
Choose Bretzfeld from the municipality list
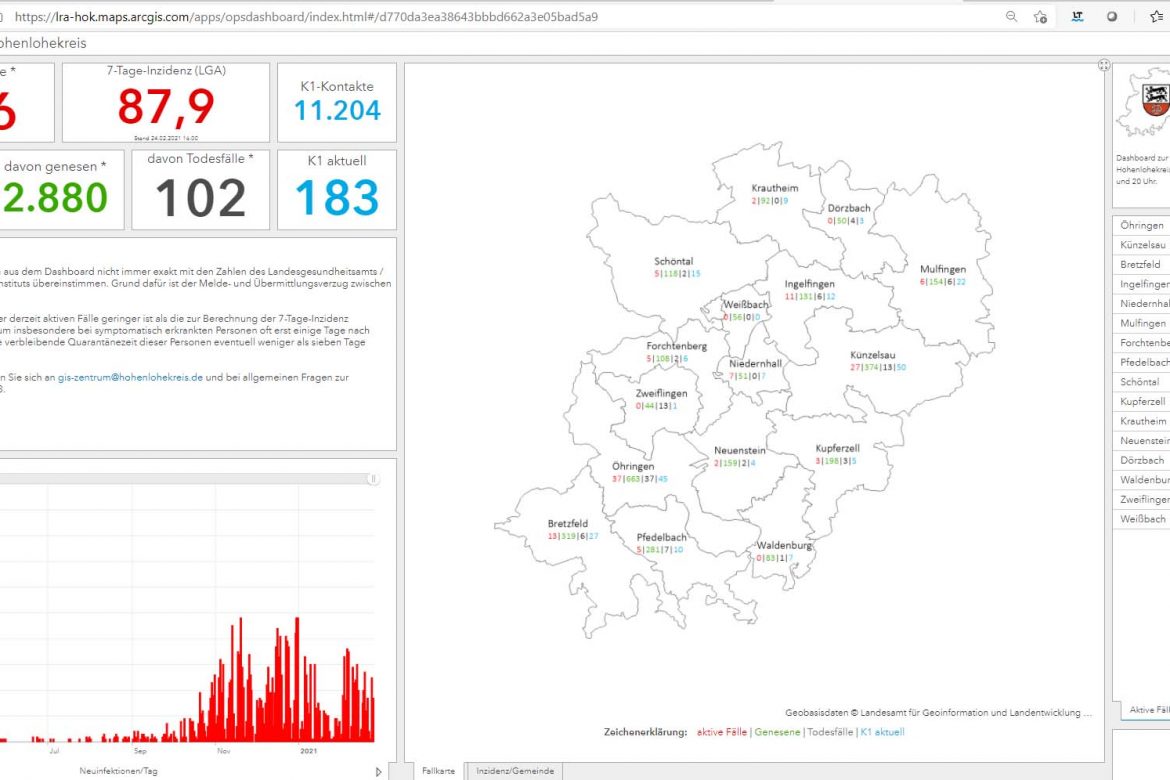click(x=1142, y=265)
